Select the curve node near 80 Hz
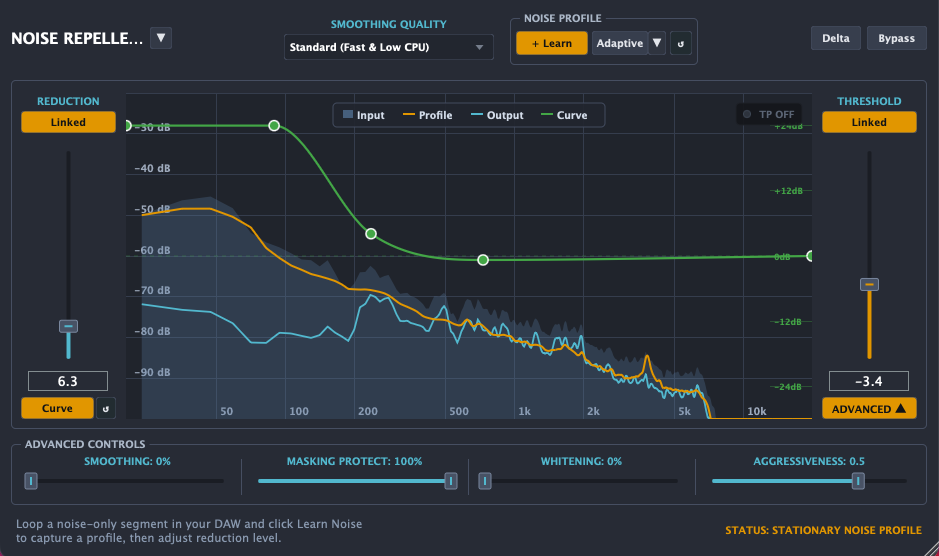The height and width of the screenshot is (556, 939). tap(274, 126)
